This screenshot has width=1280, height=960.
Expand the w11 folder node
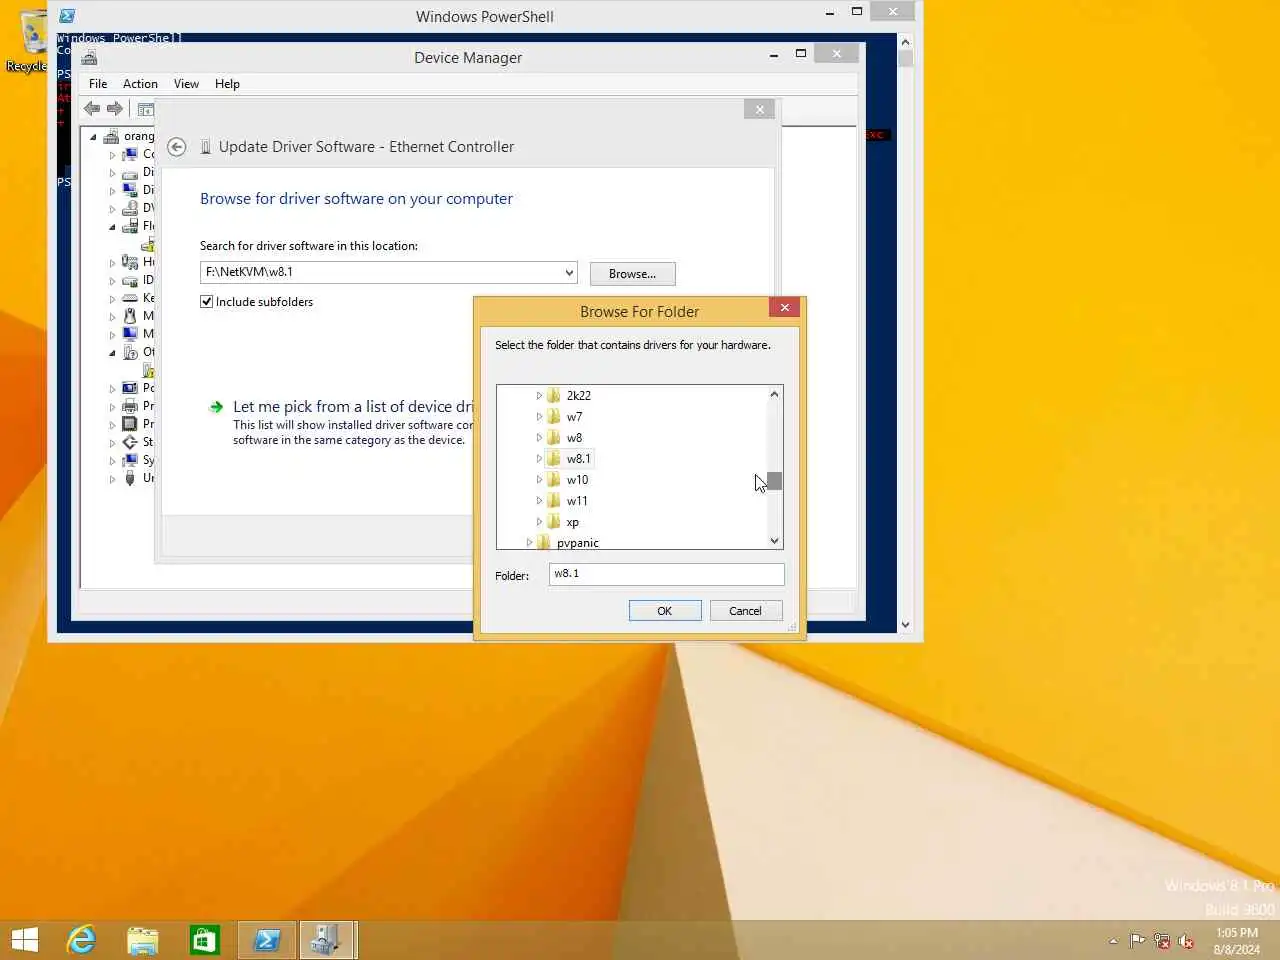click(539, 501)
